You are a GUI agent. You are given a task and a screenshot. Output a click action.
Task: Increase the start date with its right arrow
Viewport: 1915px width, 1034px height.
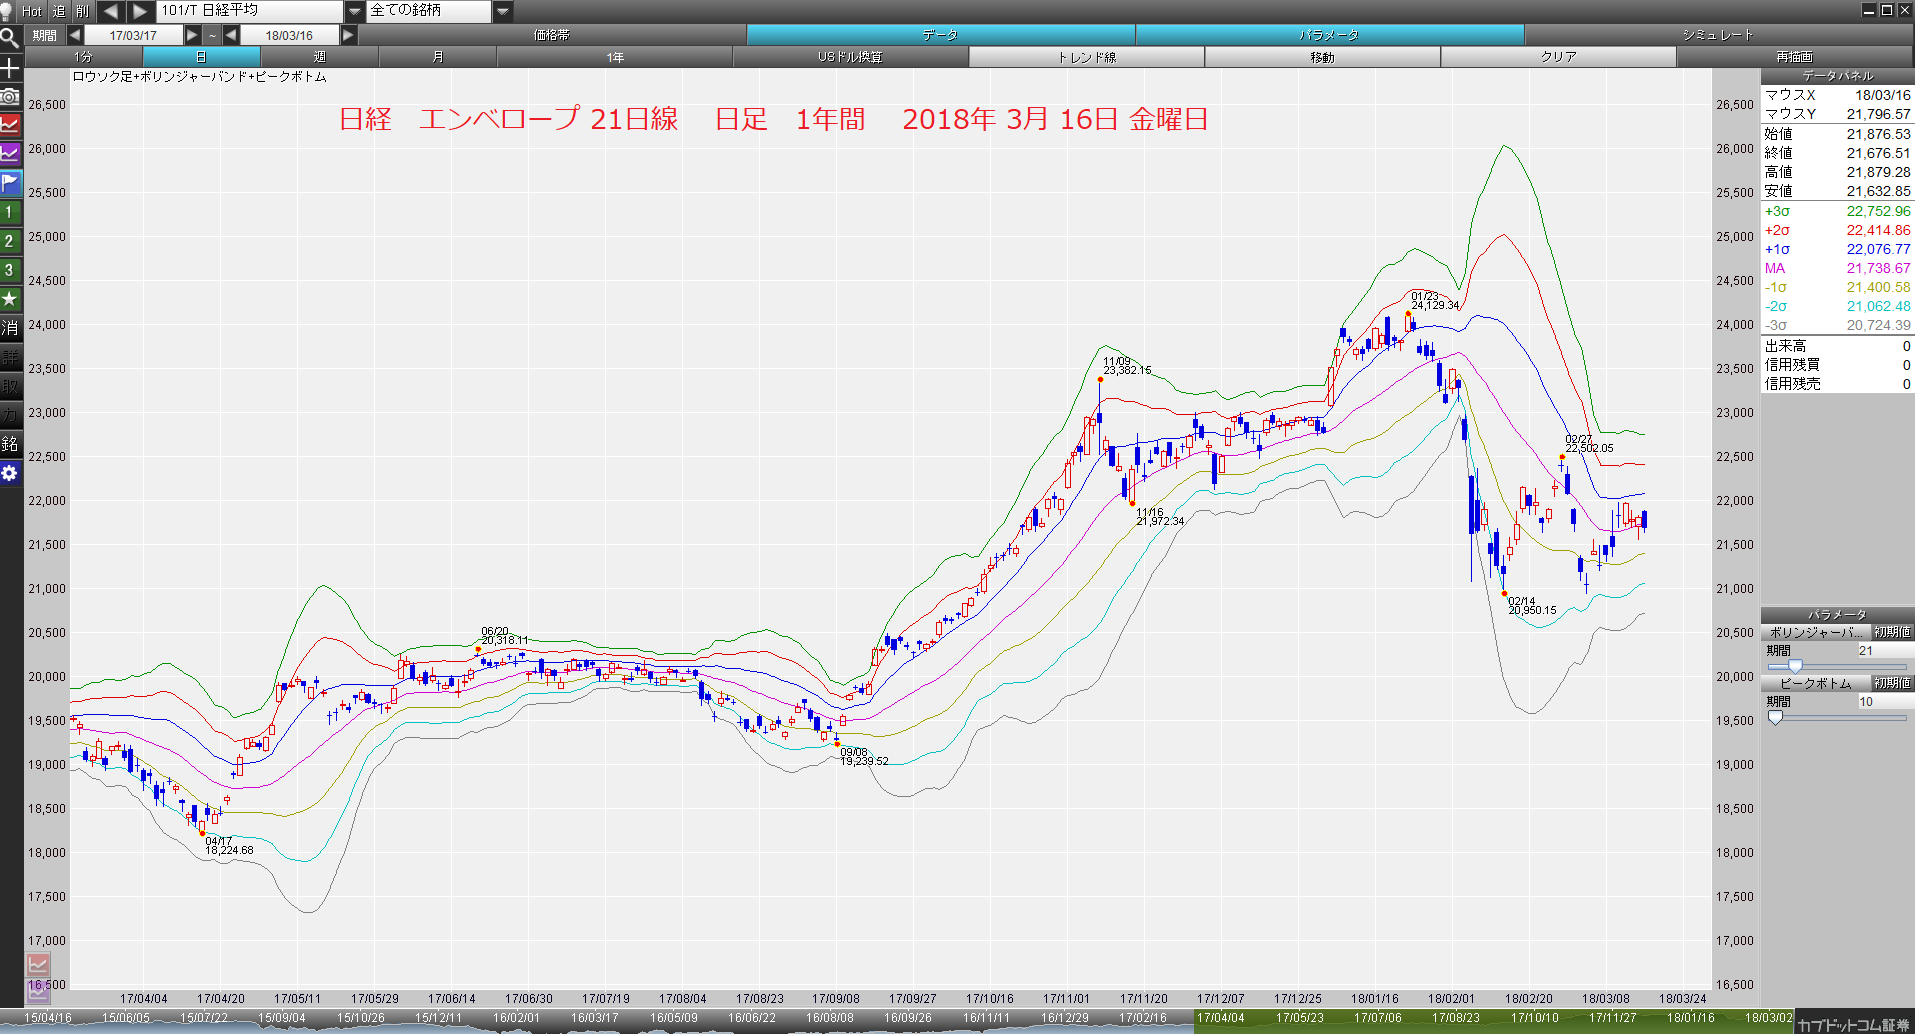[192, 35]
